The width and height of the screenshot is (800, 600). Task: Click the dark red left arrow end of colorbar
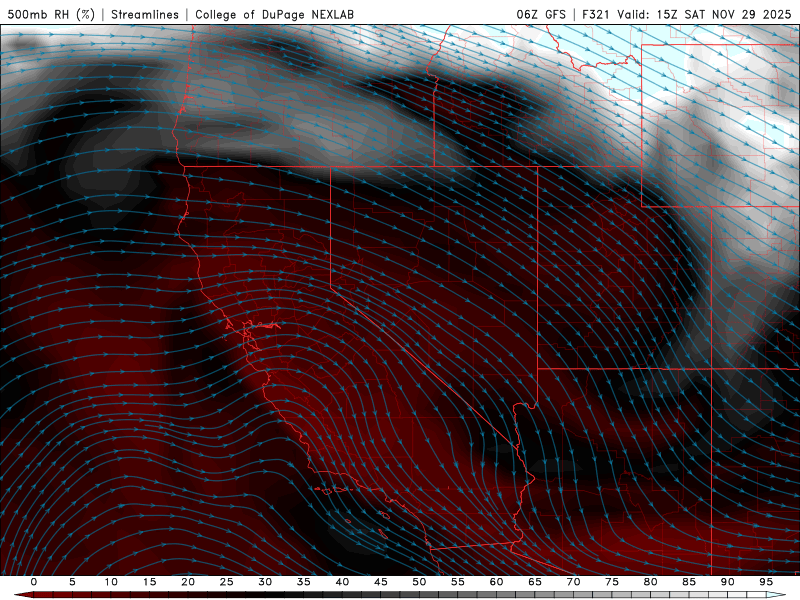point(23,595)
